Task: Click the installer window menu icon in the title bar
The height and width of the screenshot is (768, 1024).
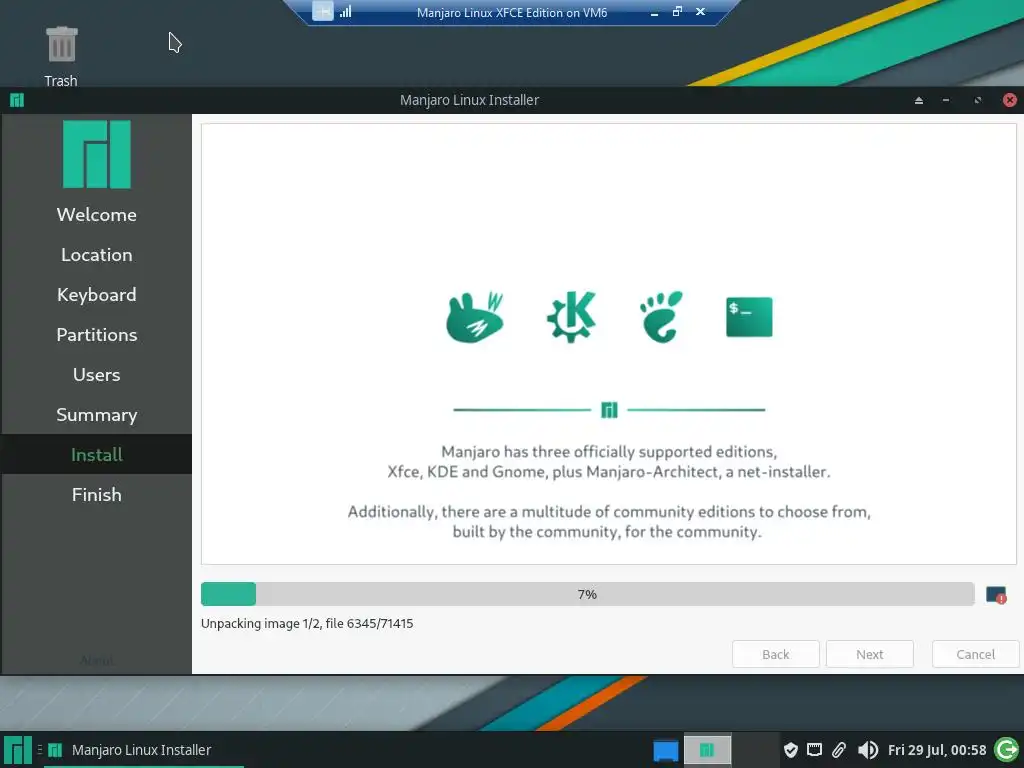Action: [17, 100]
